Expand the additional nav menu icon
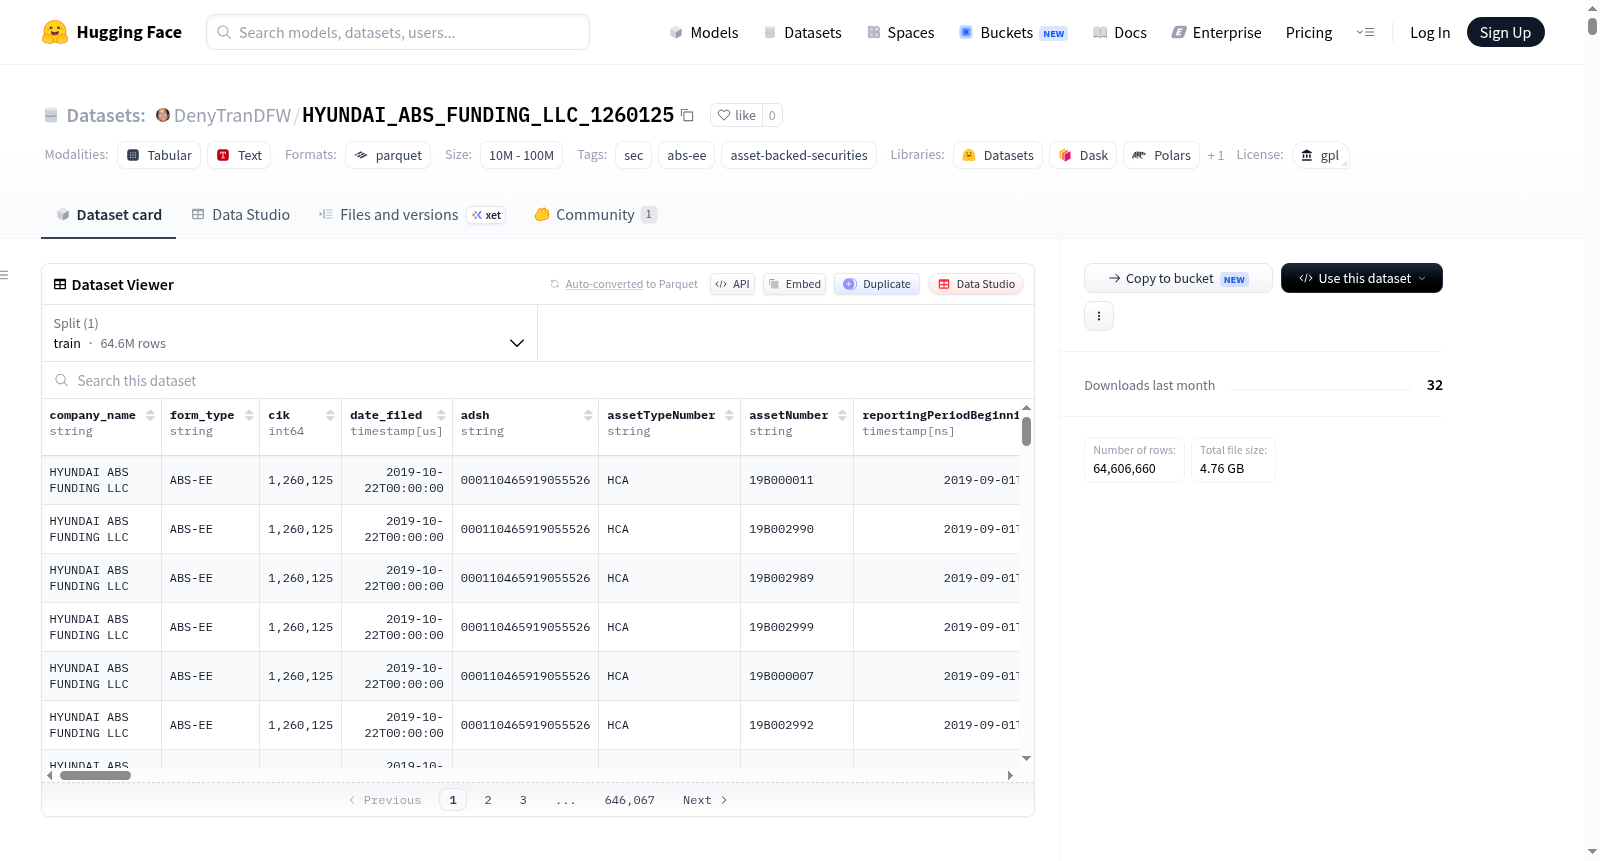The image size is (1600, 861). click(1365, 32)
